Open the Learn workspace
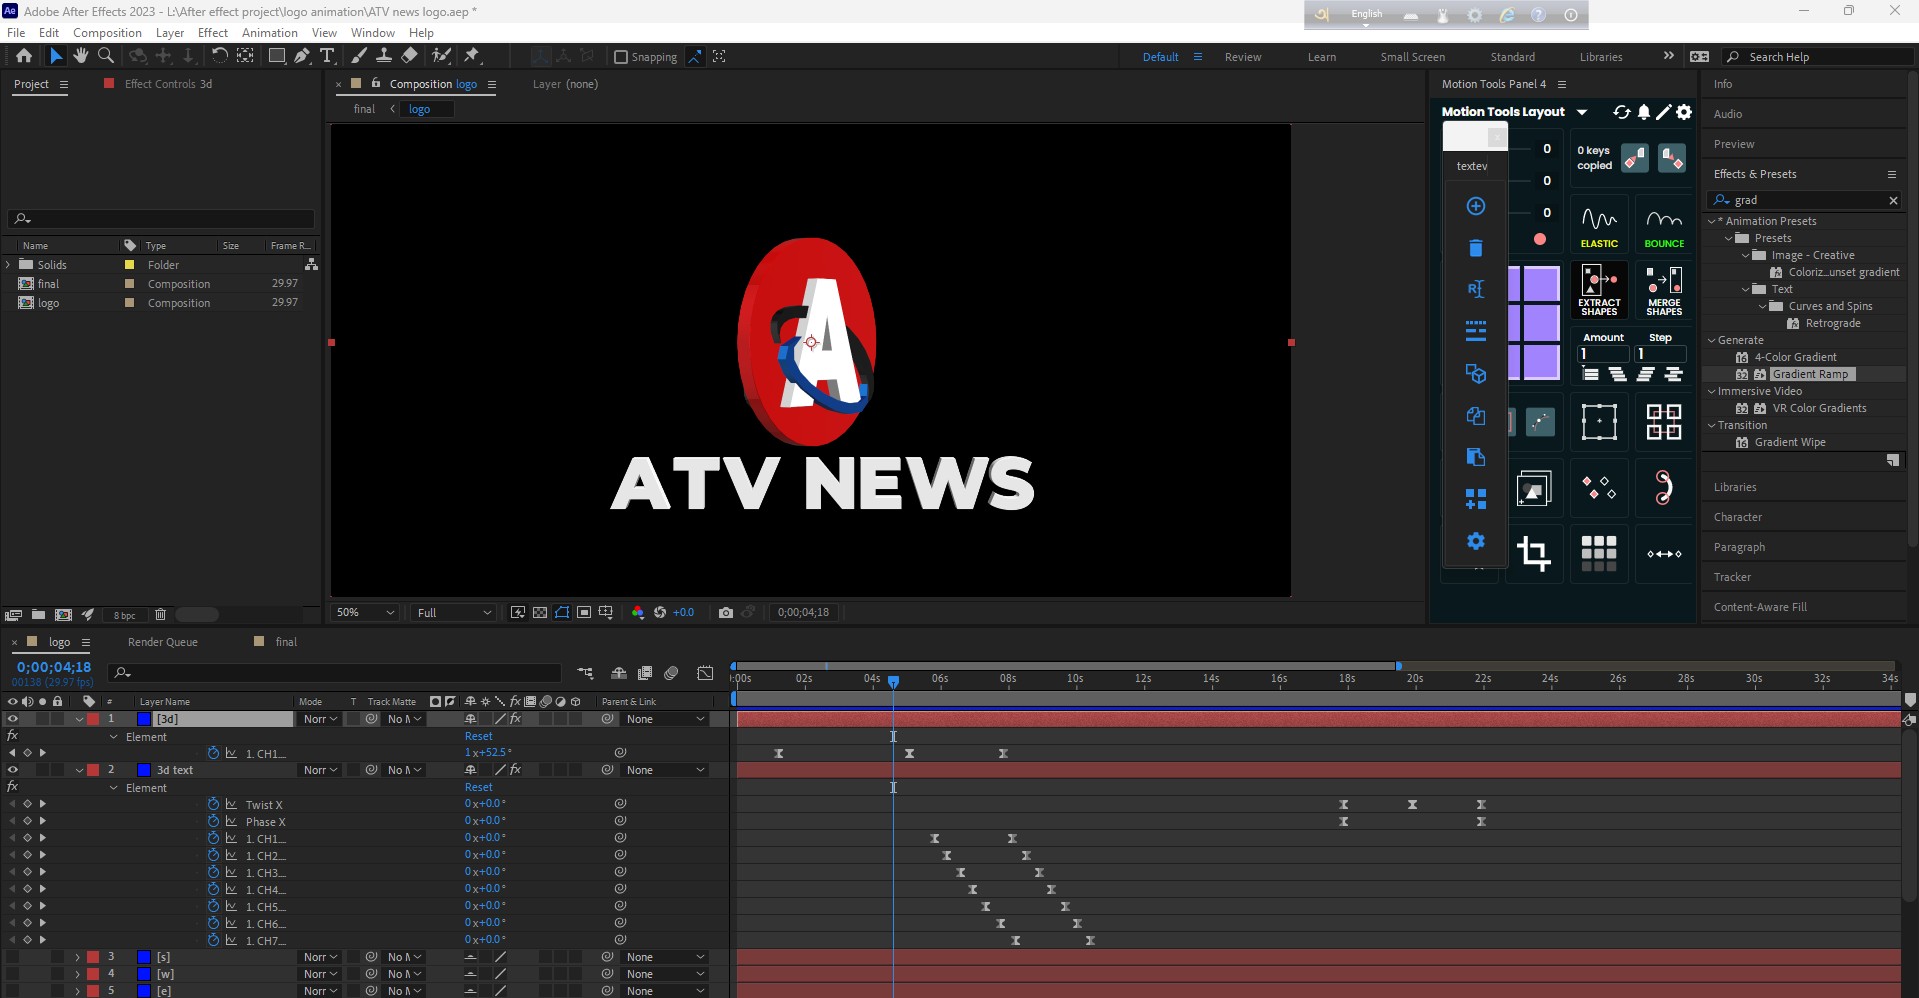The image size is (1919, 998). click(1322, 57)
